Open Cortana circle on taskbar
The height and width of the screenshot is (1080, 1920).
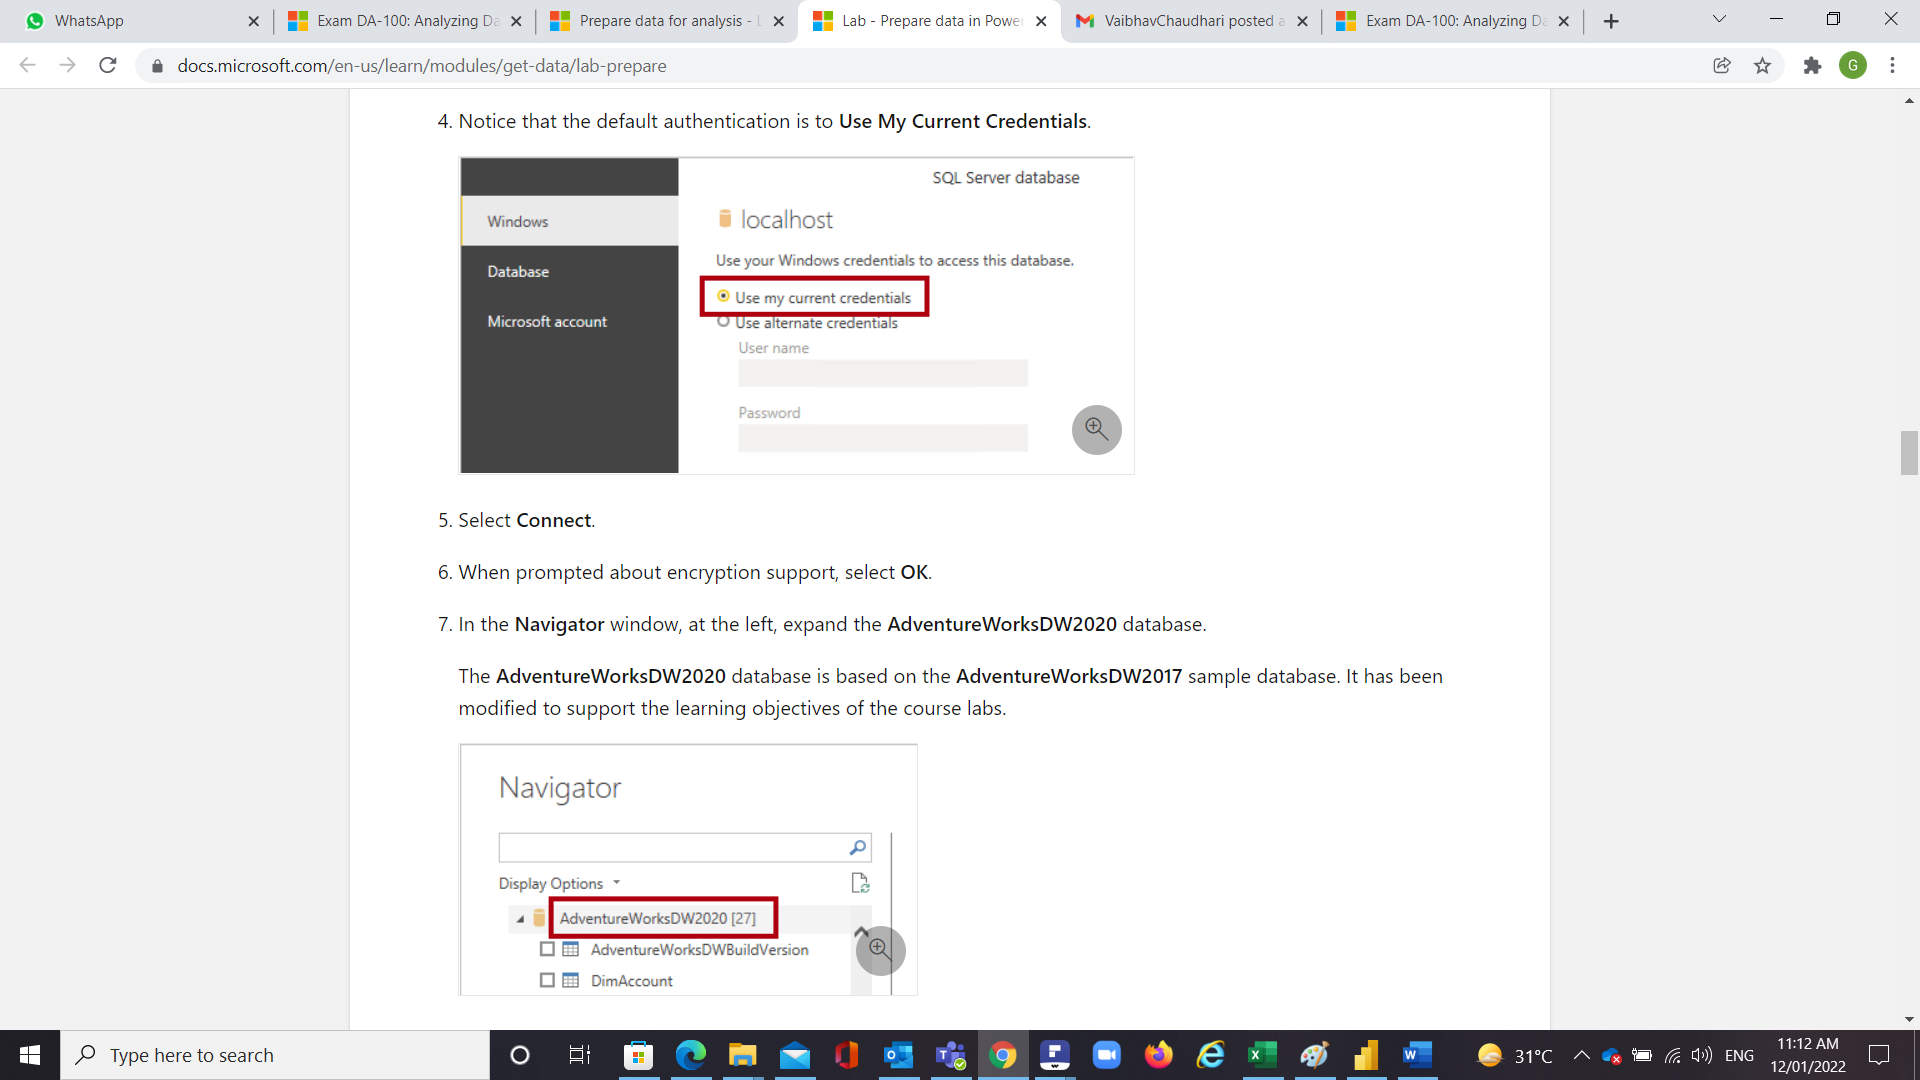tap(520, 1055)
